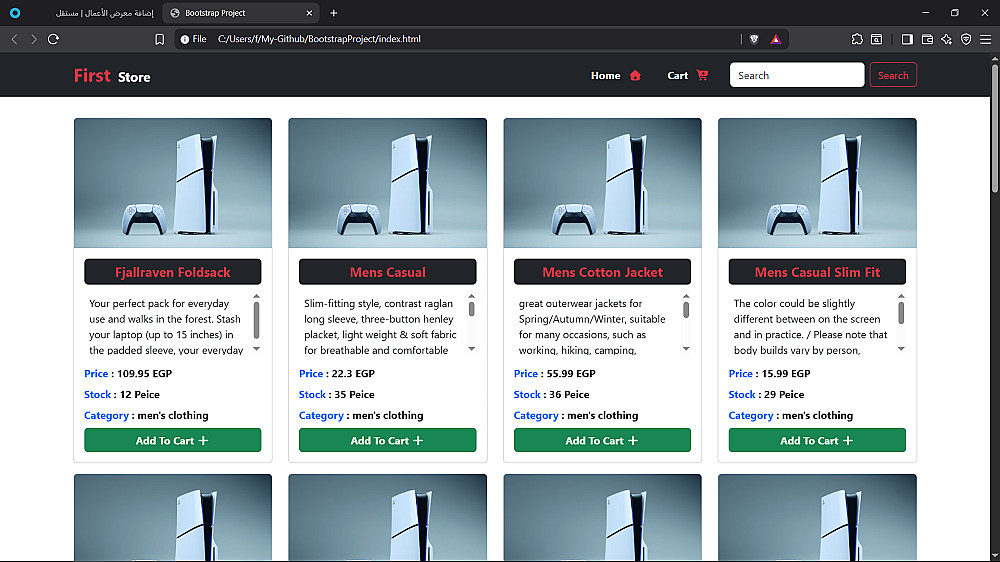This screenshot has width=1000, height=562.
Task: Open a new browser tab
Action: pyautogui.click(x=334, y=13)
